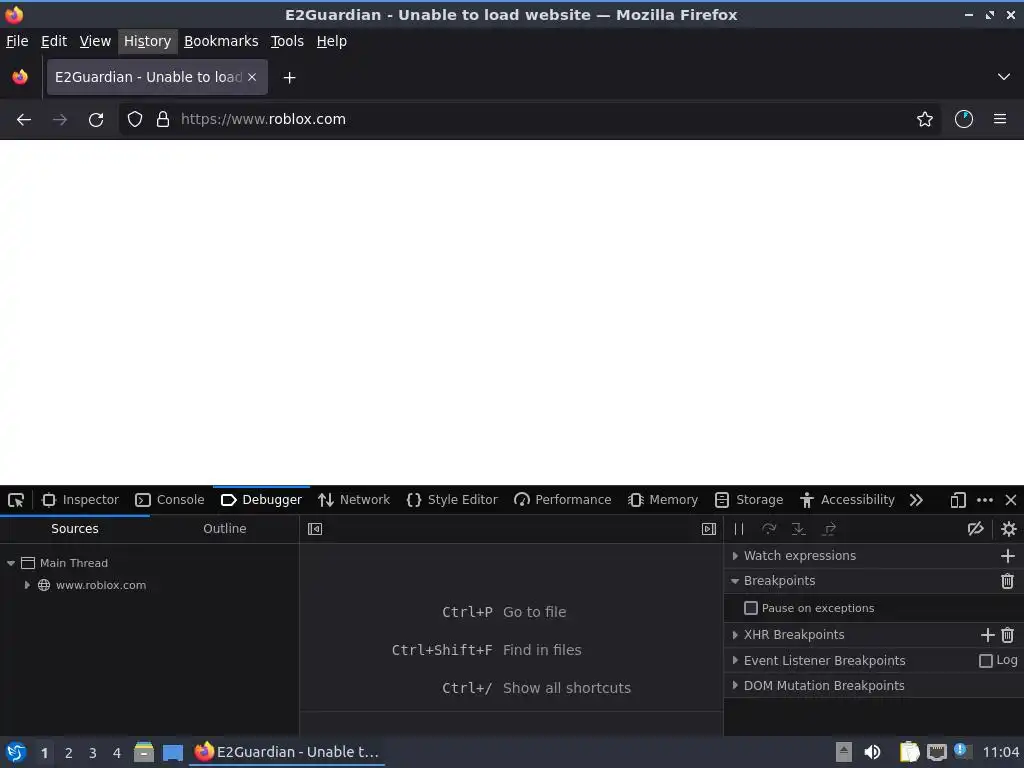
Task: View site security padlock info
Action: pos(163,120)
